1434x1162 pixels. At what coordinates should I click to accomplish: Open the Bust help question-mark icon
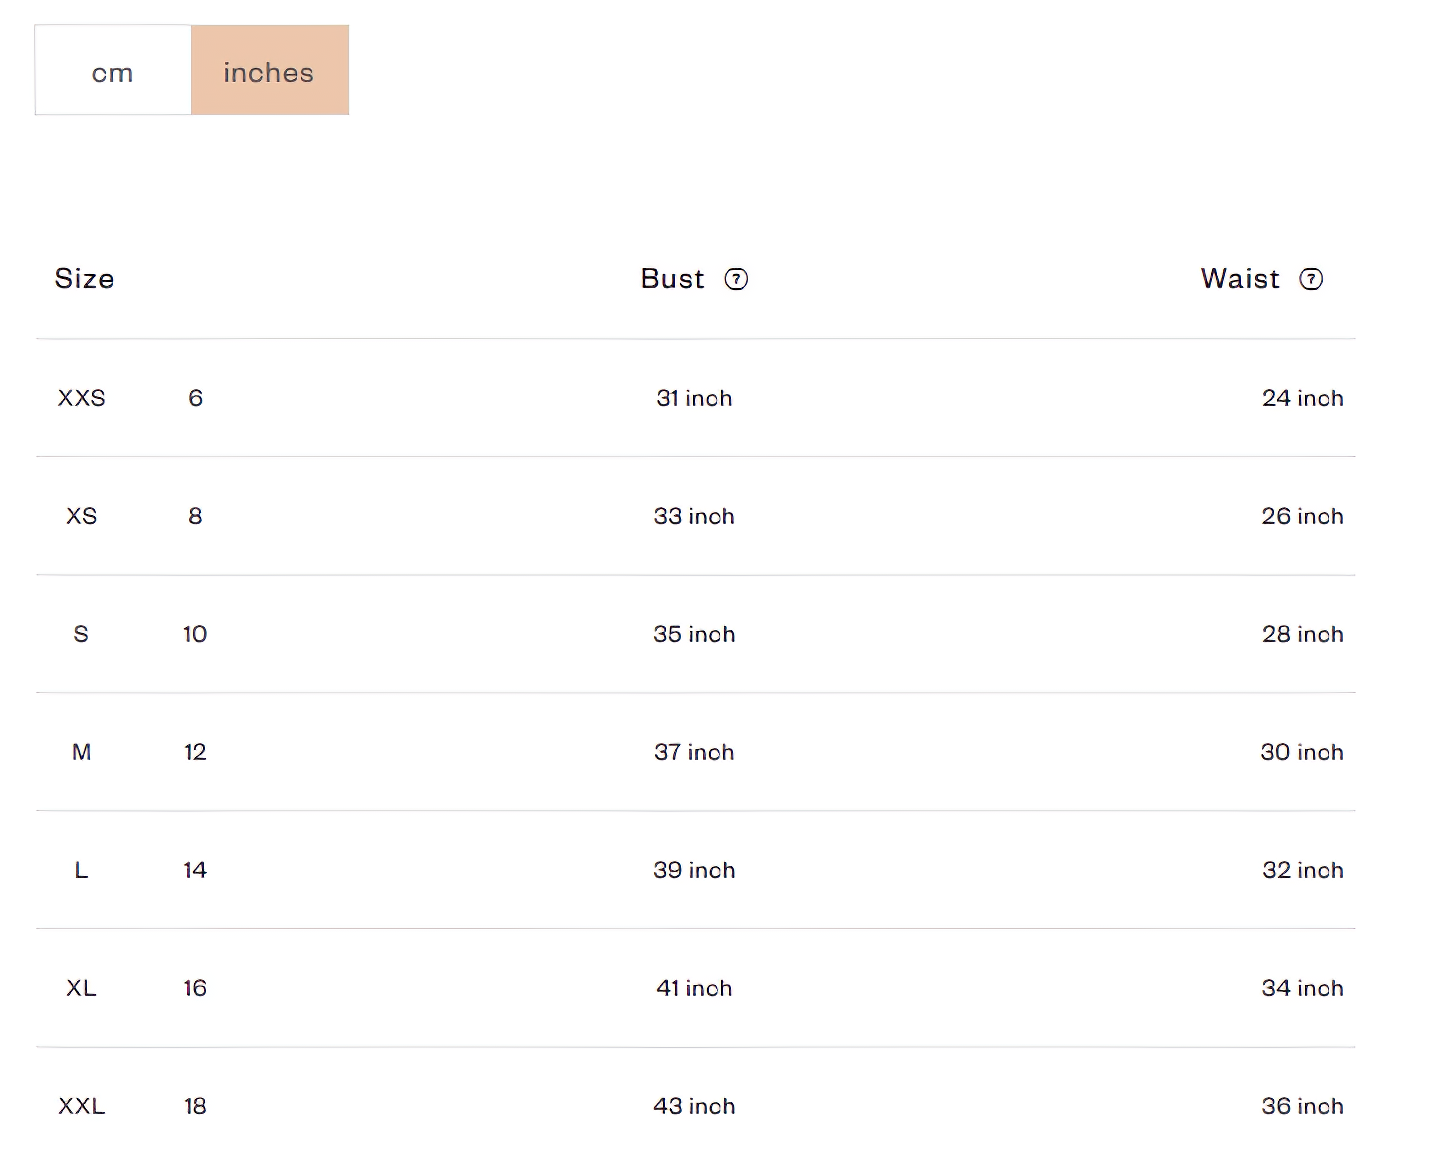[736, 279]
